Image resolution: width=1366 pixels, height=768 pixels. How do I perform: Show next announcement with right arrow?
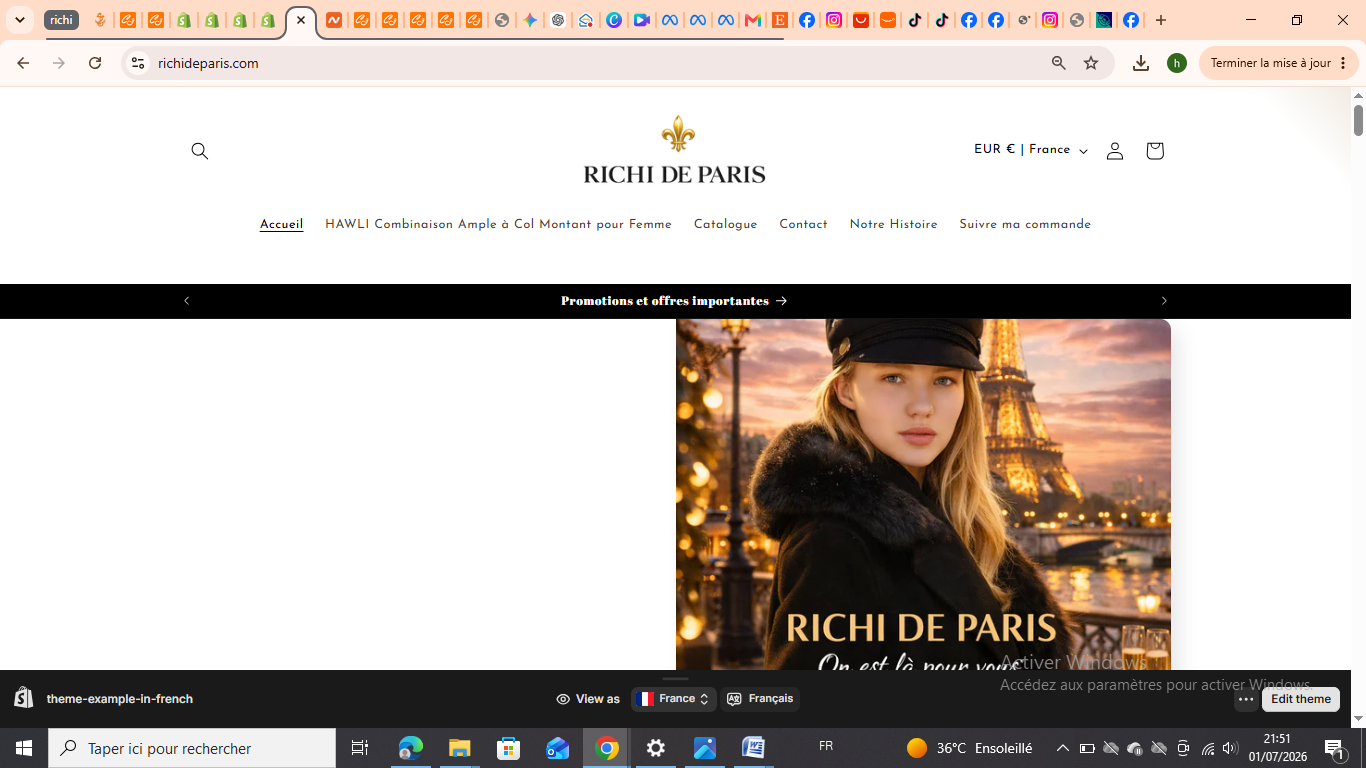click(1164, 301)
